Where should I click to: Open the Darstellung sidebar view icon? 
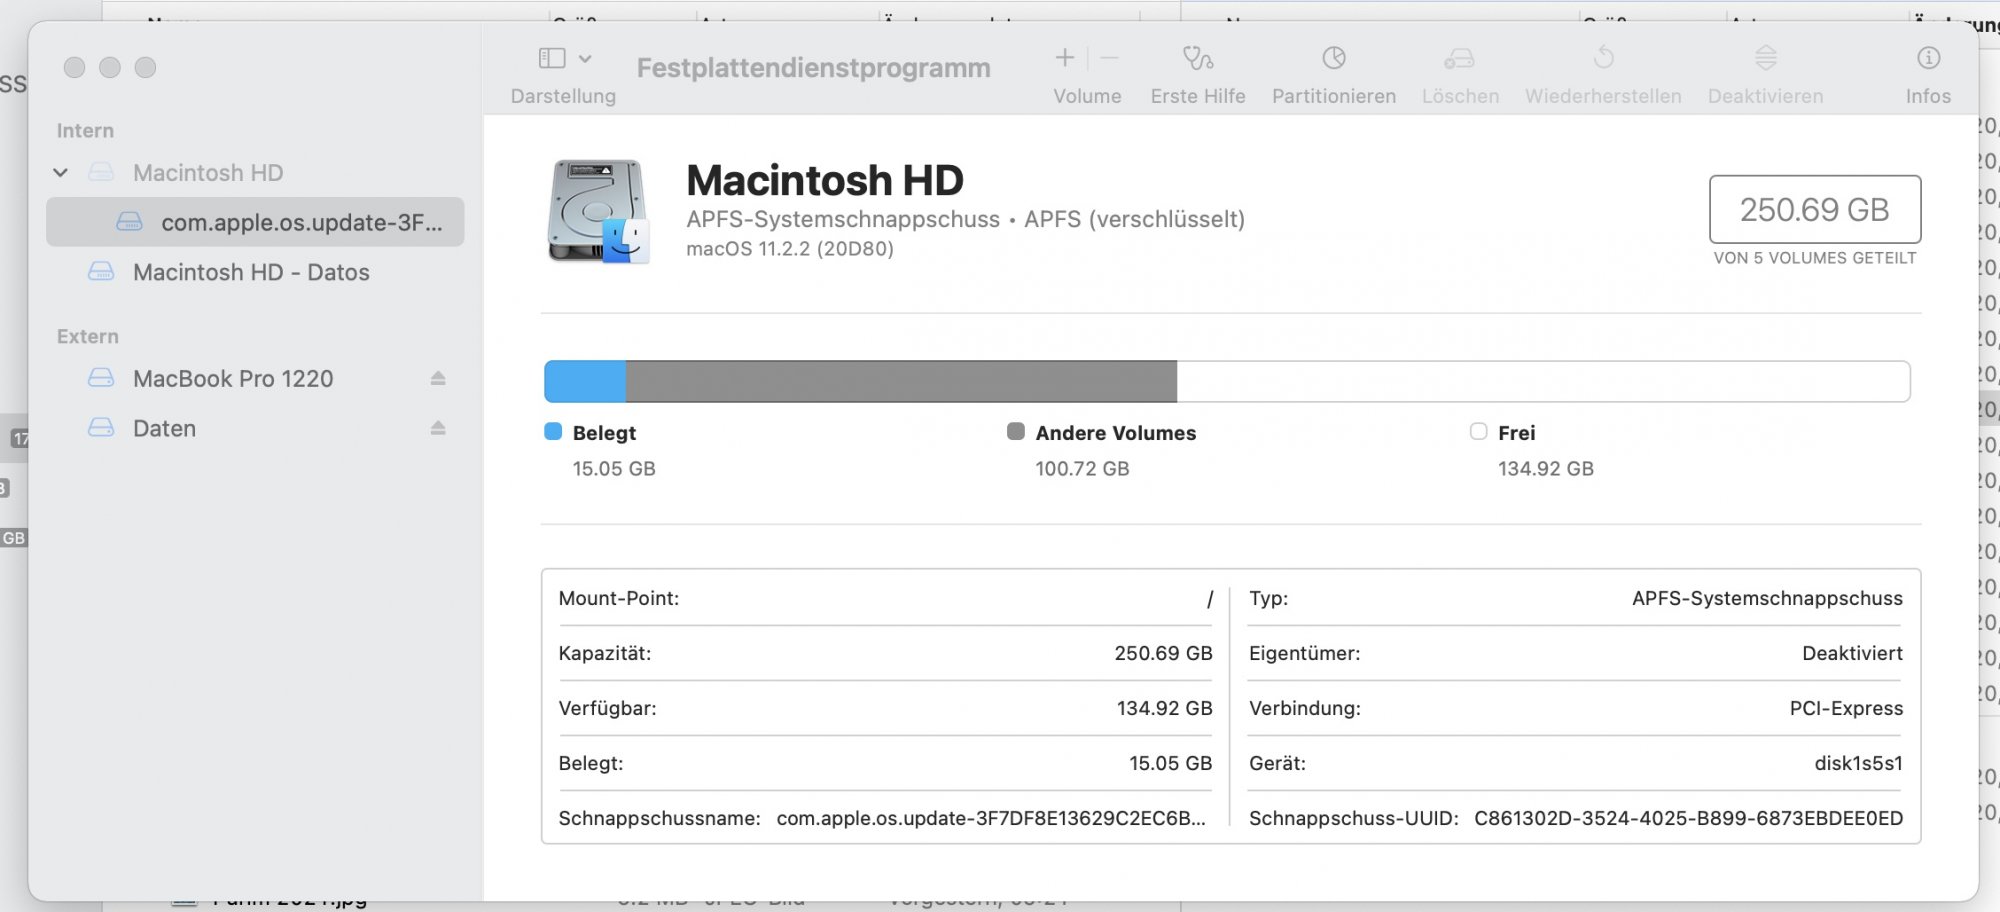pyautogui.click(x=552, y=58)
